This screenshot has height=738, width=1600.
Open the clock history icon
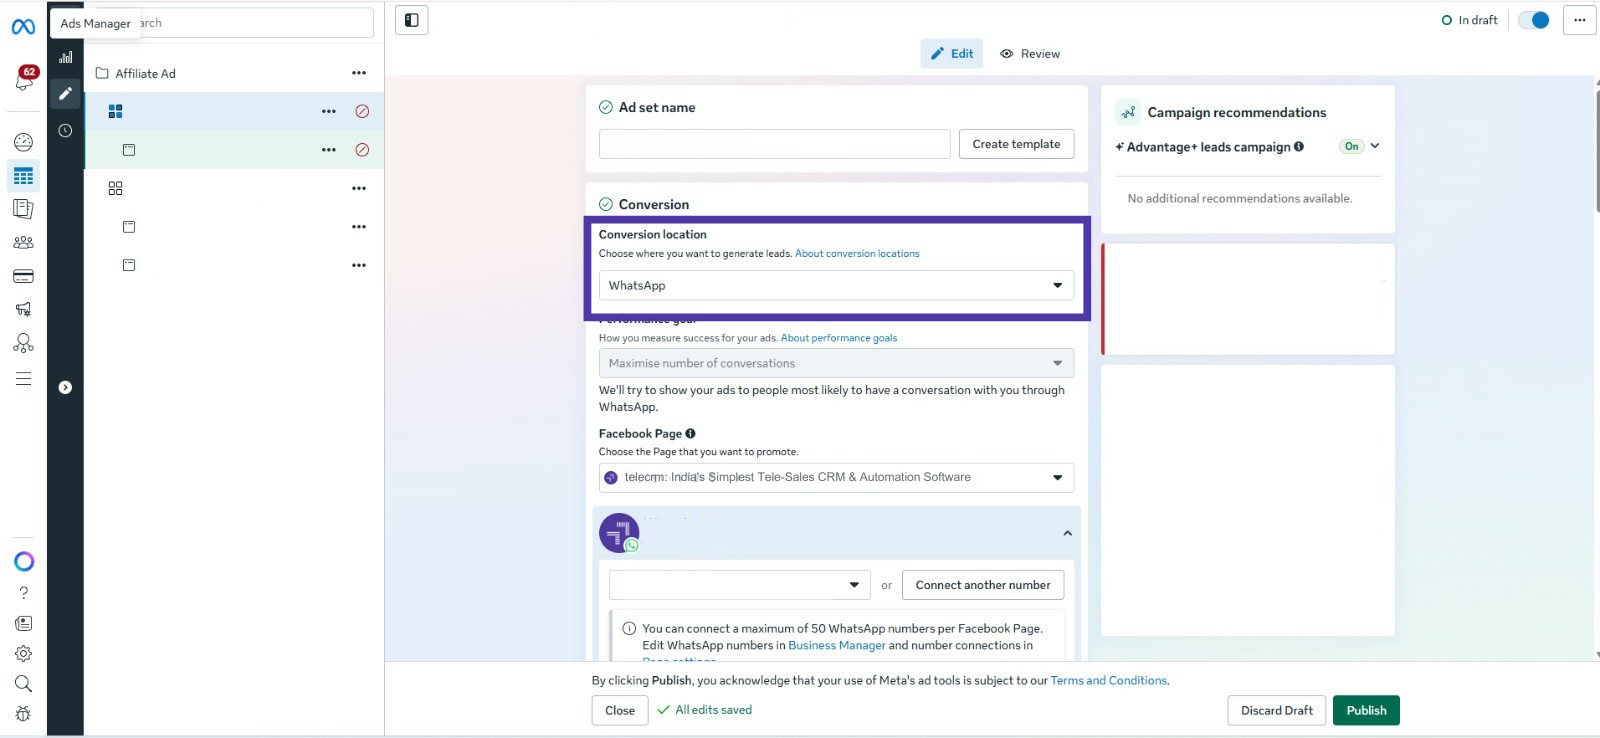(x=65, y=130)
